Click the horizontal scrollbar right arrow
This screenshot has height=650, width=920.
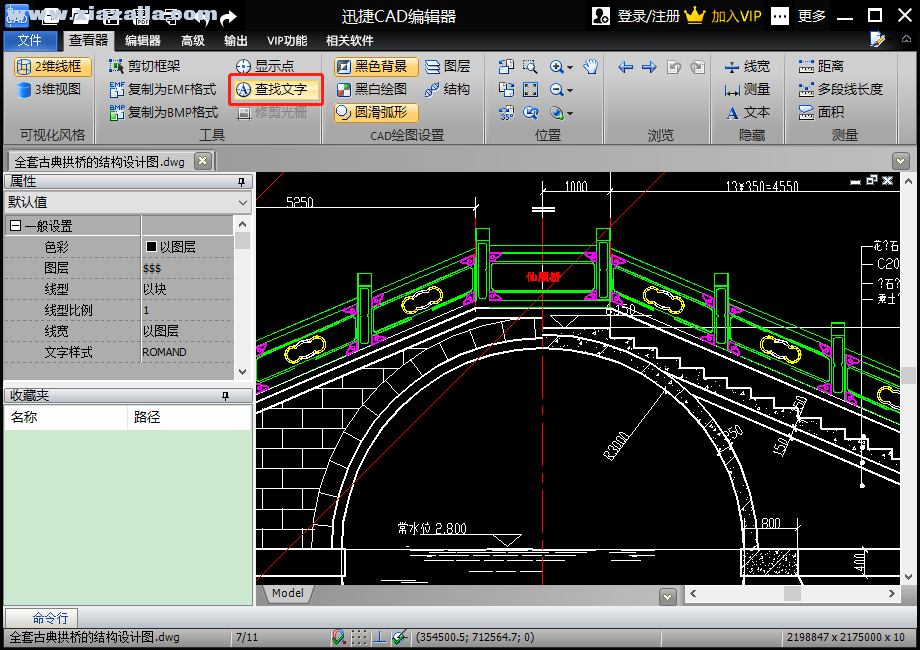click(891, 593)
